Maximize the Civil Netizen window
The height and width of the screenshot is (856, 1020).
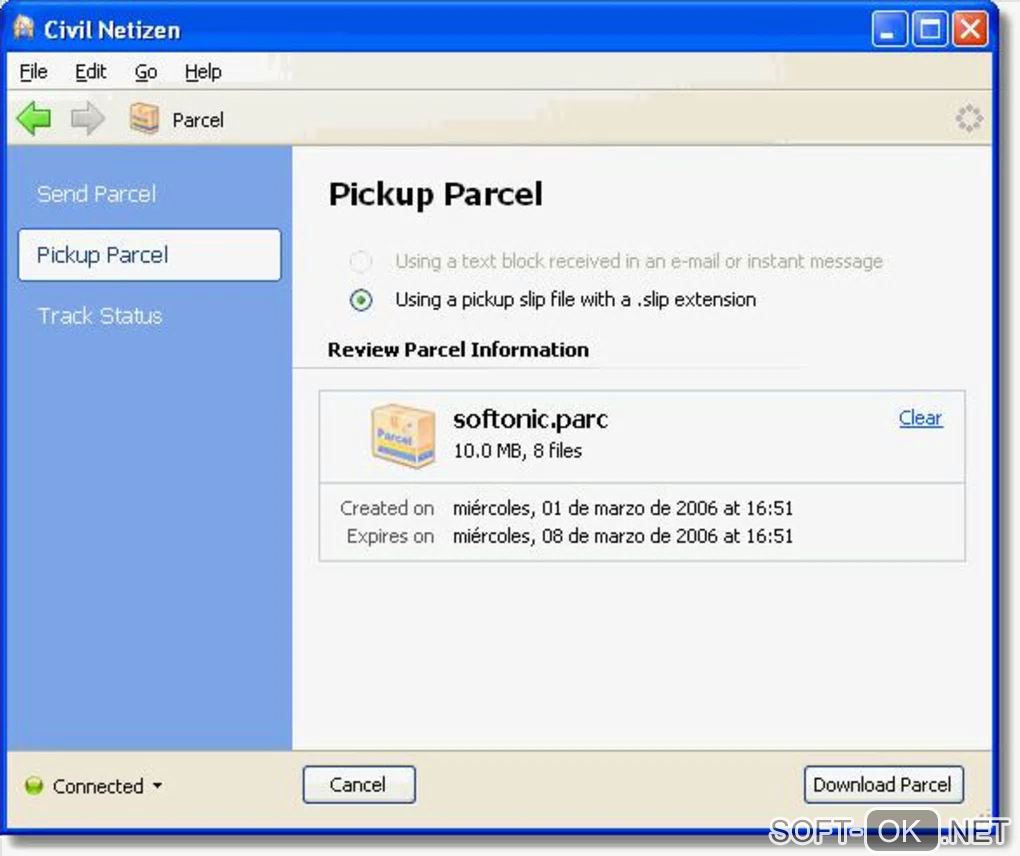click(x=930, y=30)
